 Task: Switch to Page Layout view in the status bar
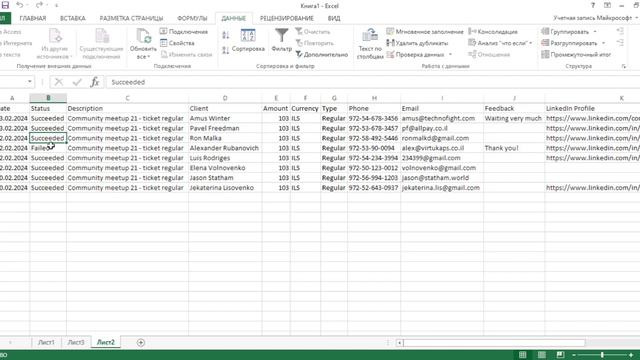tap(542, 355)
